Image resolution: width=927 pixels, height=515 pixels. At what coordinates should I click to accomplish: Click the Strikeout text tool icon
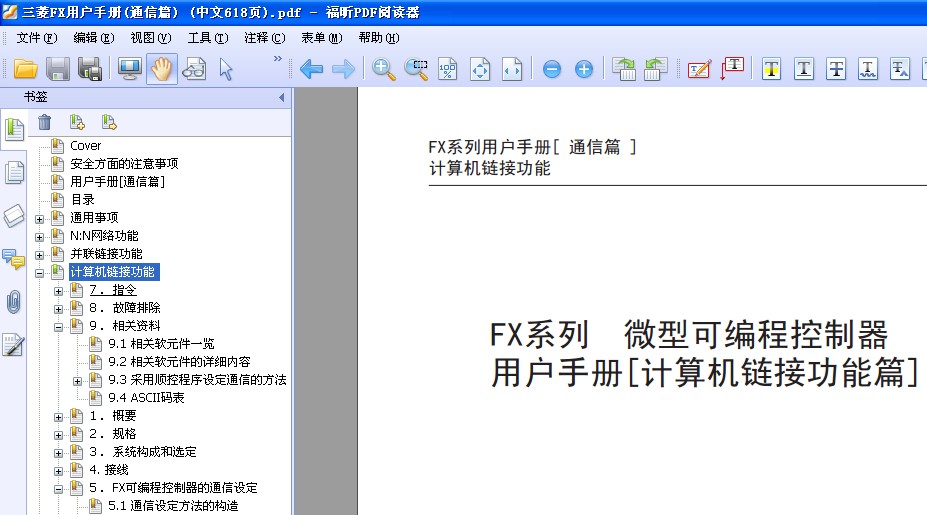pyautogui.click(x=836, y=69)
